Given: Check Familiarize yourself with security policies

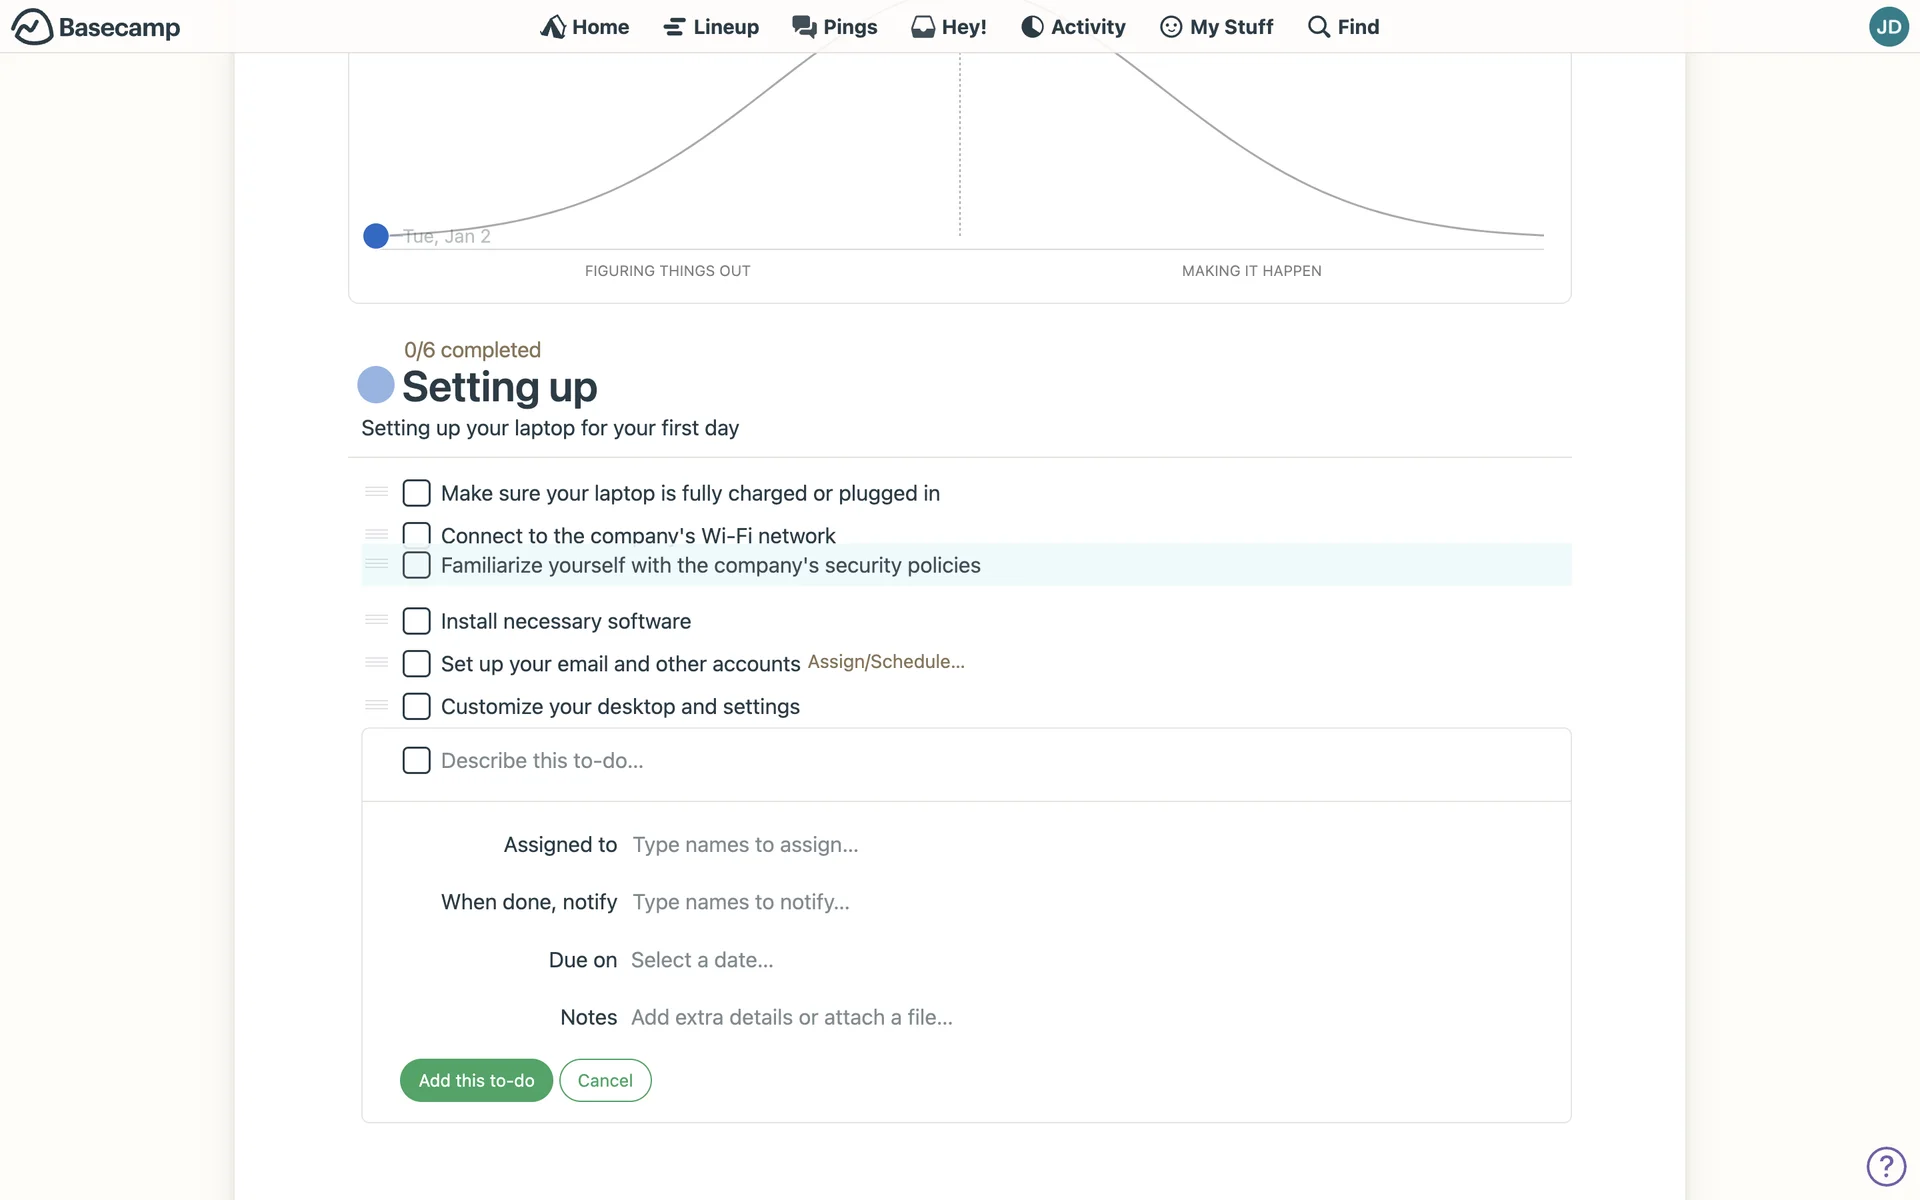Looking at the screenshot, I should coord(416,565).
